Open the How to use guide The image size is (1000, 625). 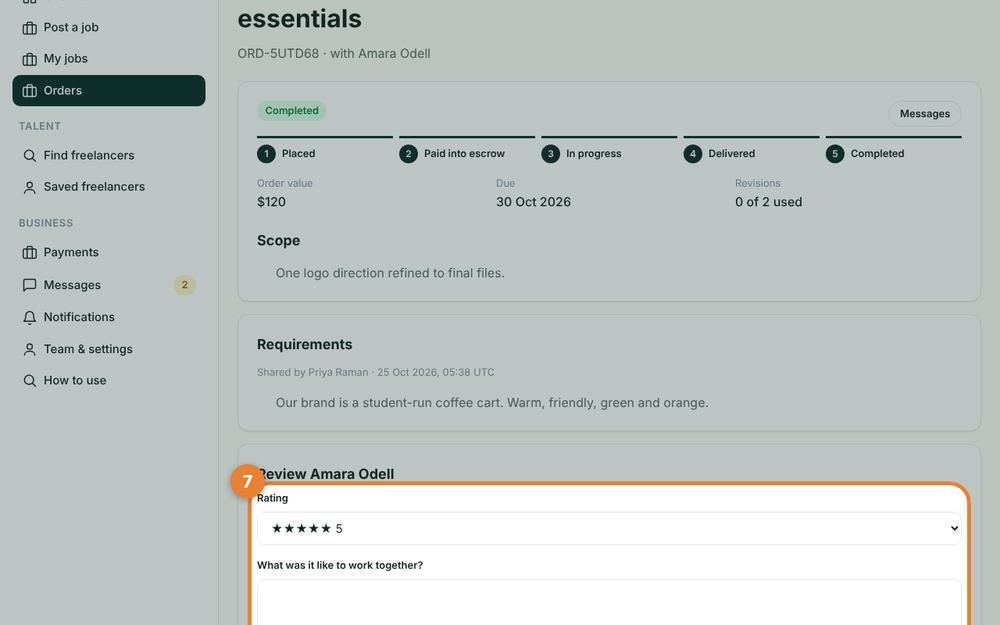click(x=109, y=381)
